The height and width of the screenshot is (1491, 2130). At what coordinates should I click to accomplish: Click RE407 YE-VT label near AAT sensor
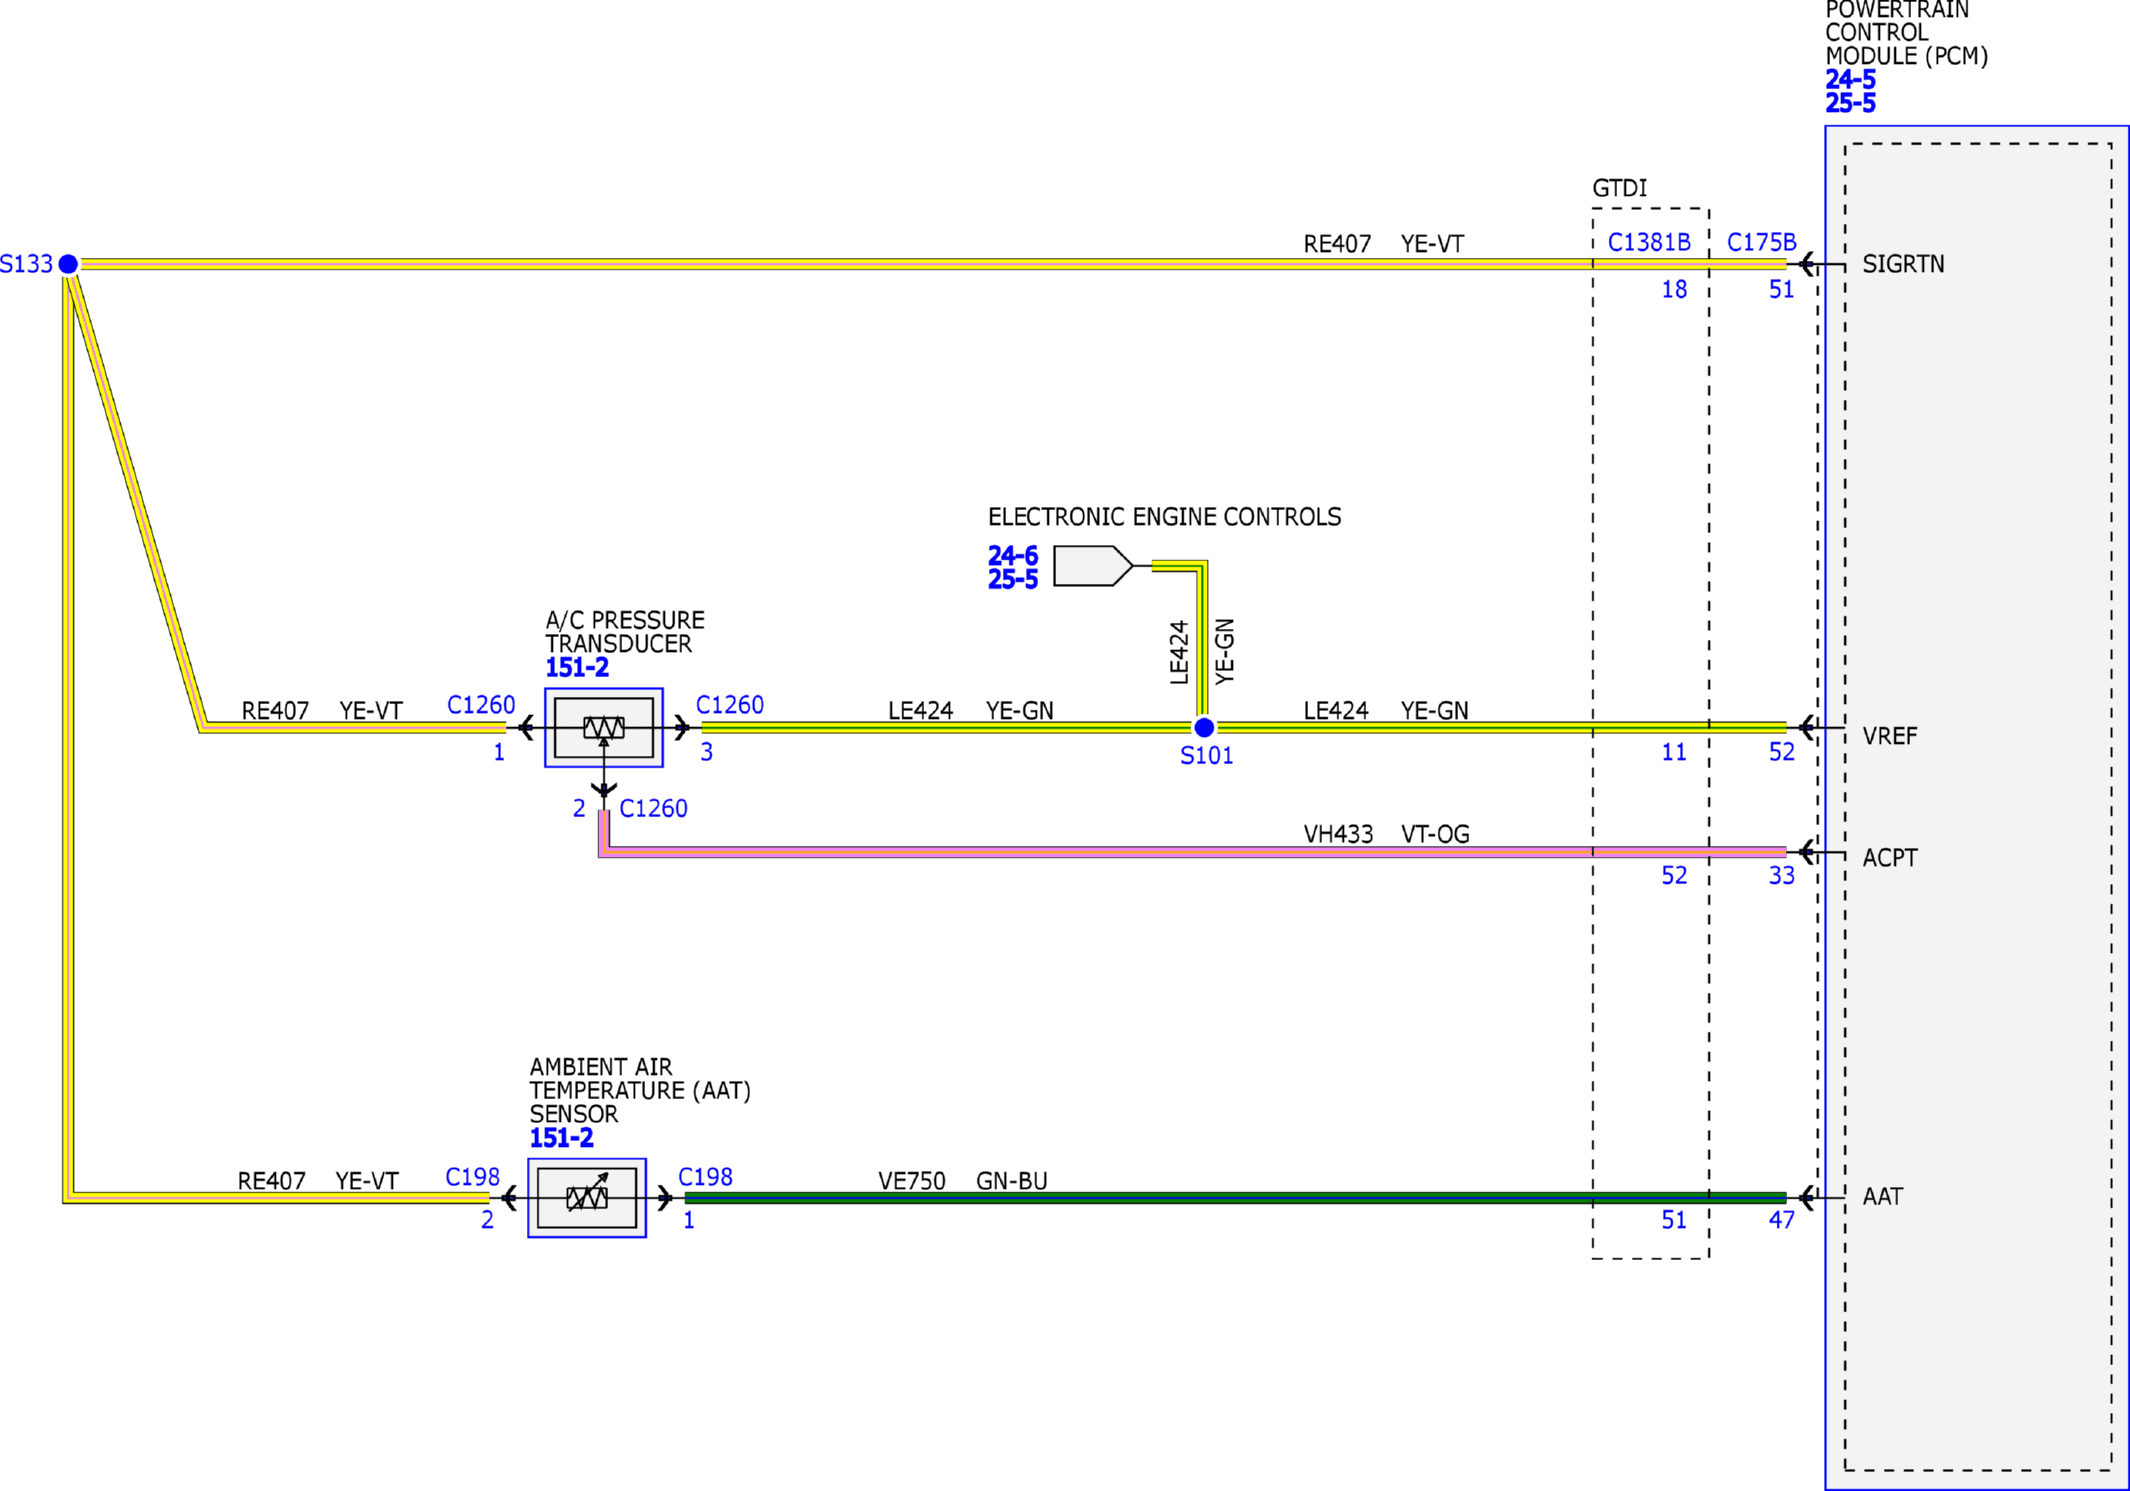tap(318, 1181)
